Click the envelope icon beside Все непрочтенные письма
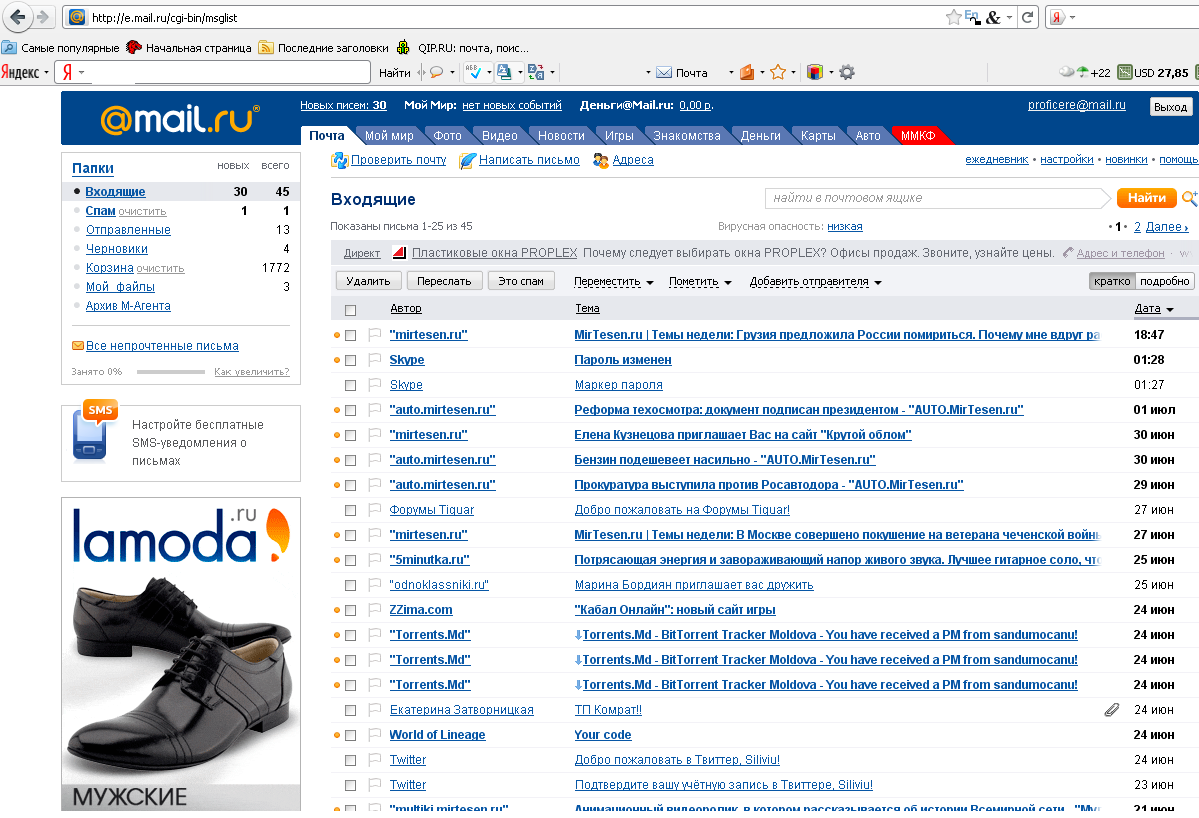The width and height of the screenshot is (1199, 818). point(77,346)
